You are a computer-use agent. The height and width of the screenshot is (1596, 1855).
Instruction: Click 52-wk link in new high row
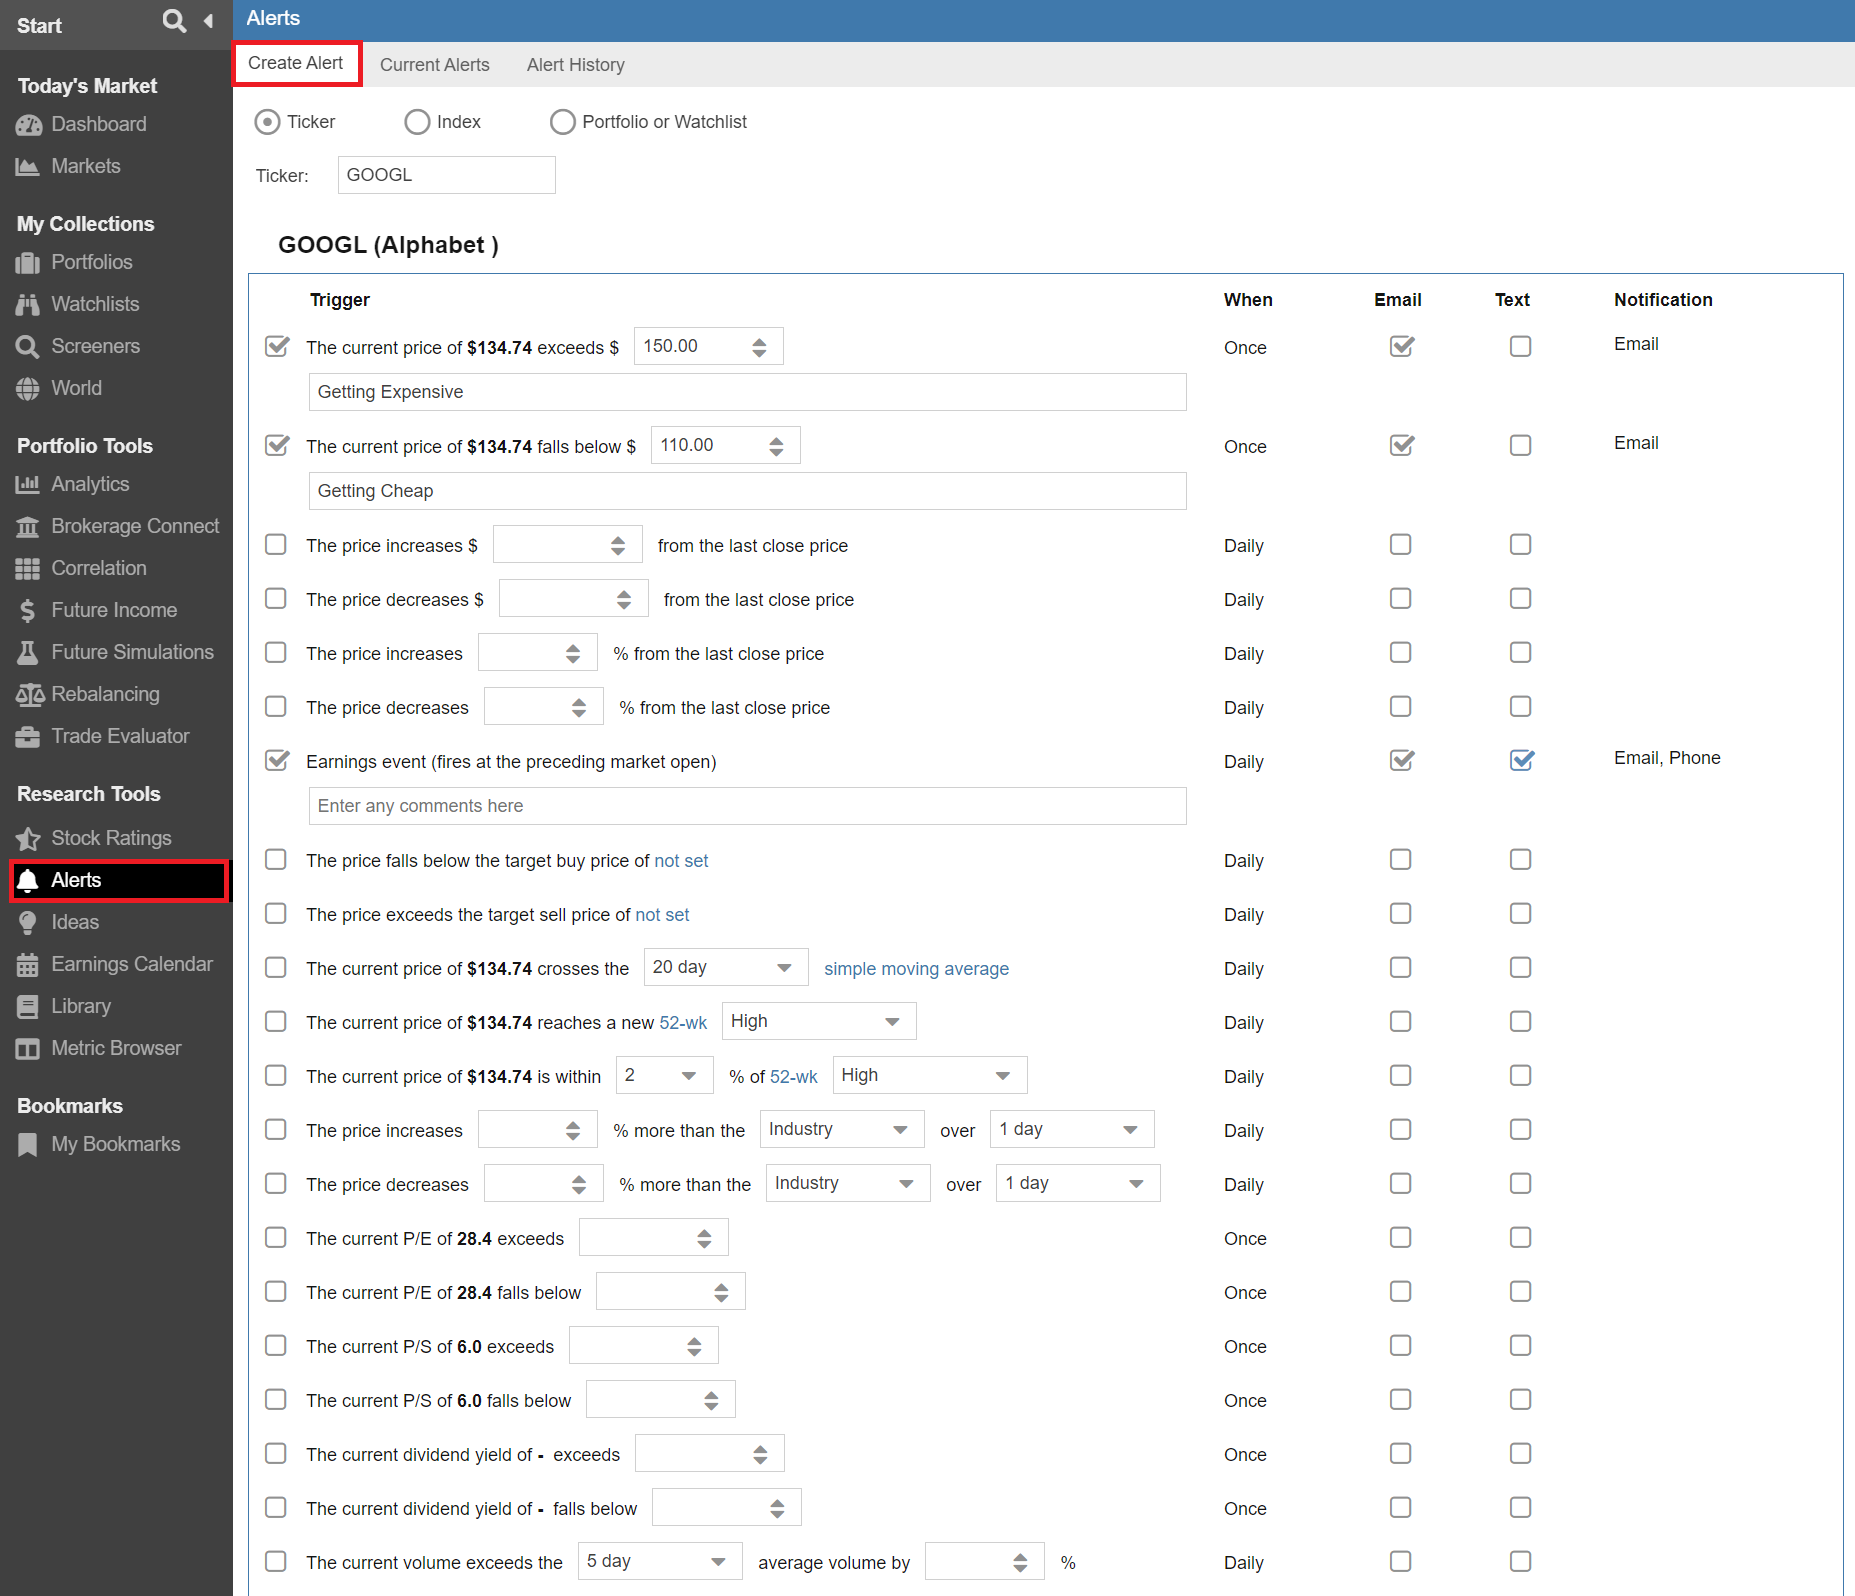point(683,1023)
